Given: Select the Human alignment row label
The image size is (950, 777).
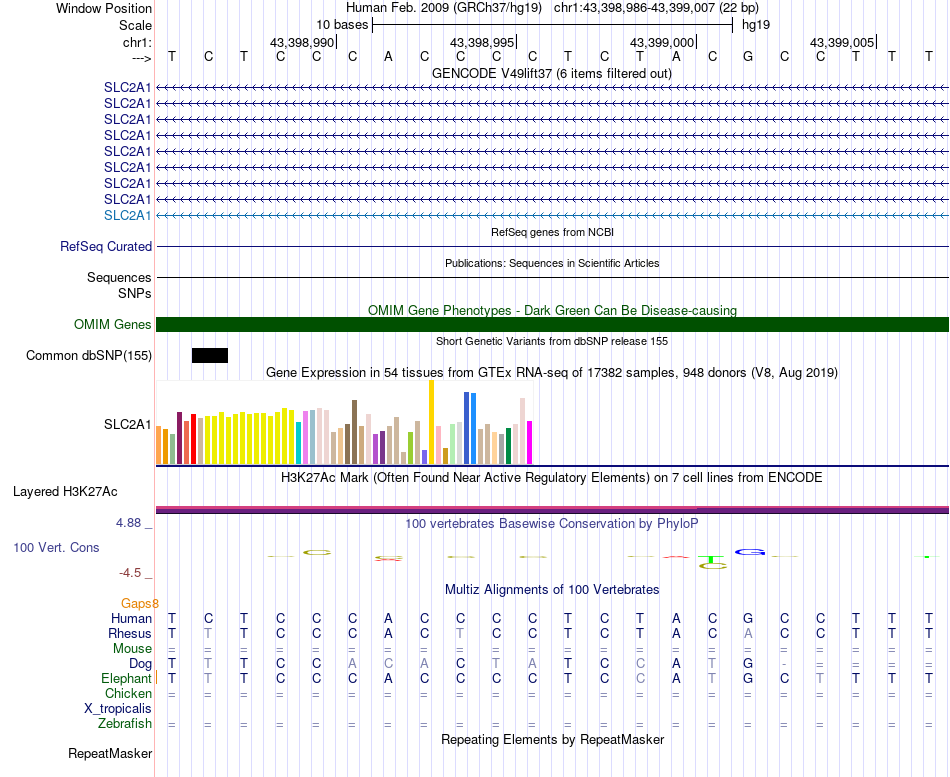Looking at the screenshot, I should 131,618.
